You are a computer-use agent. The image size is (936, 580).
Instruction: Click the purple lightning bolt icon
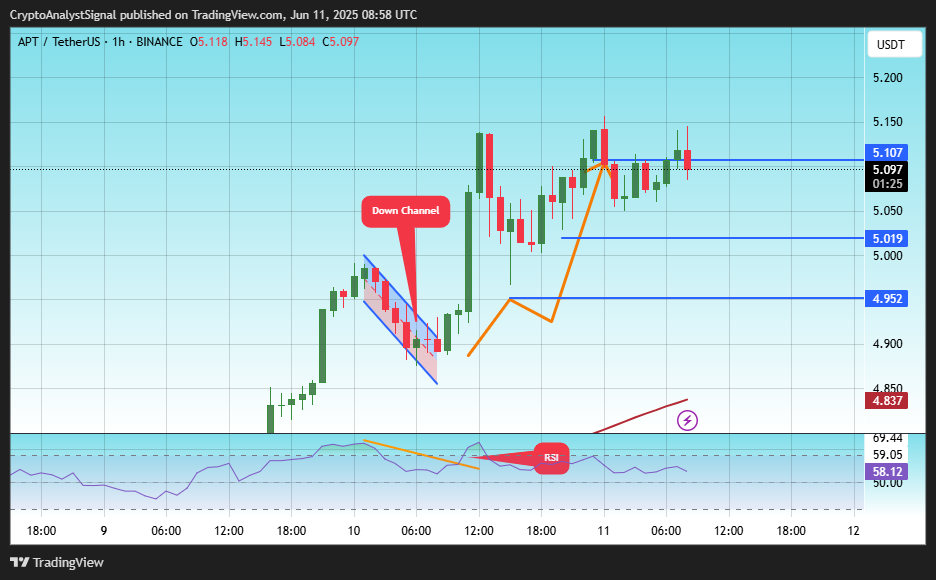pos(687,420)
